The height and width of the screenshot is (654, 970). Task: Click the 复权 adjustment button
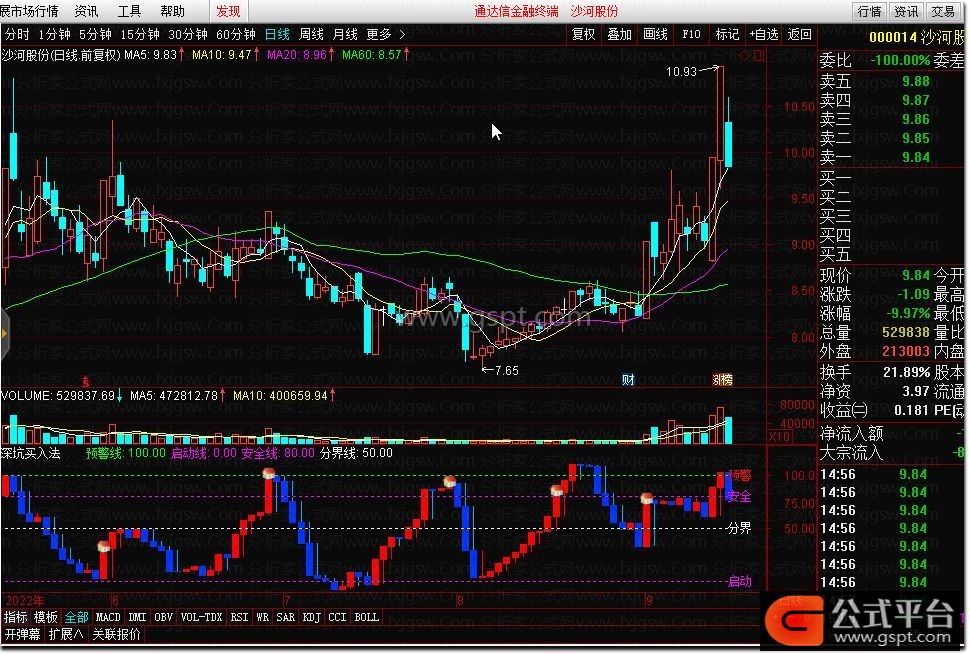584,35
